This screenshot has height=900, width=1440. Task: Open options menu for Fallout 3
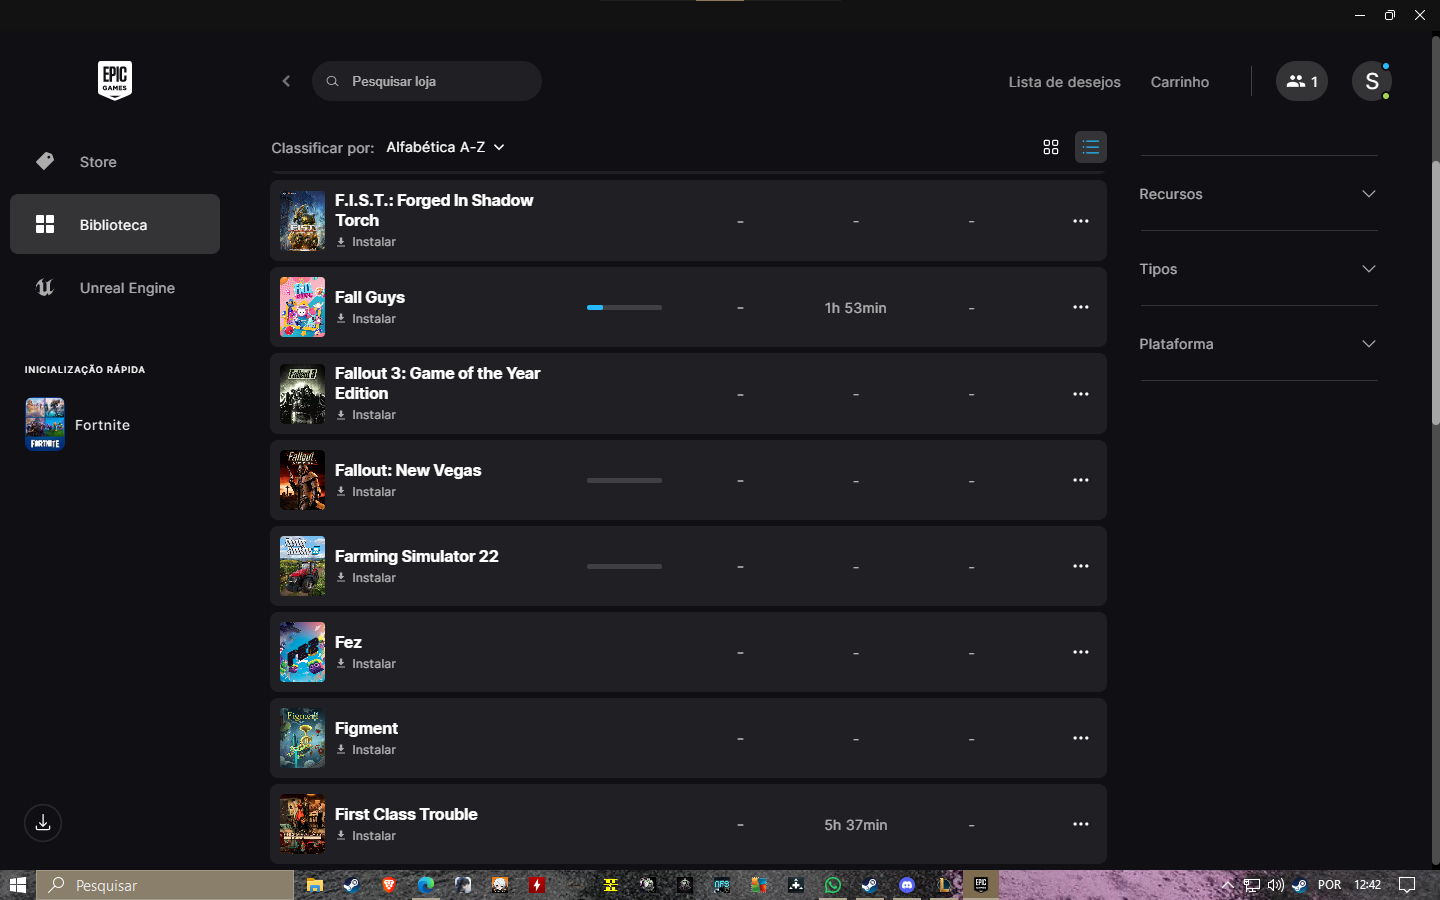point(1081,394)
